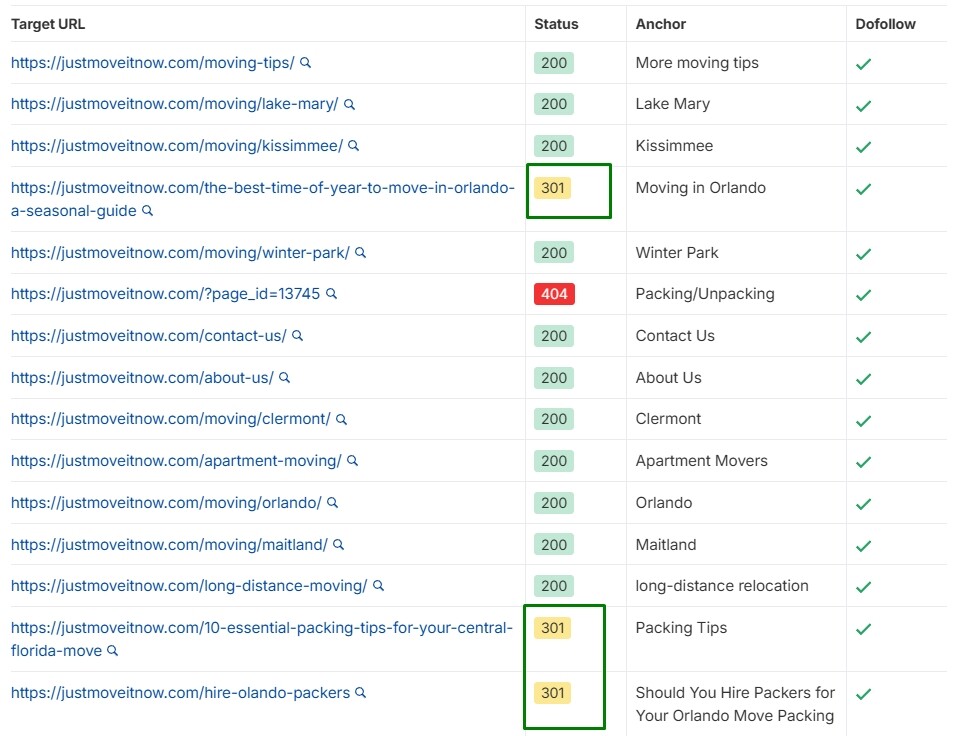Inspect kissimmee URL via magnifier icon
Screen dimensions: 954x736
point(354,146)
